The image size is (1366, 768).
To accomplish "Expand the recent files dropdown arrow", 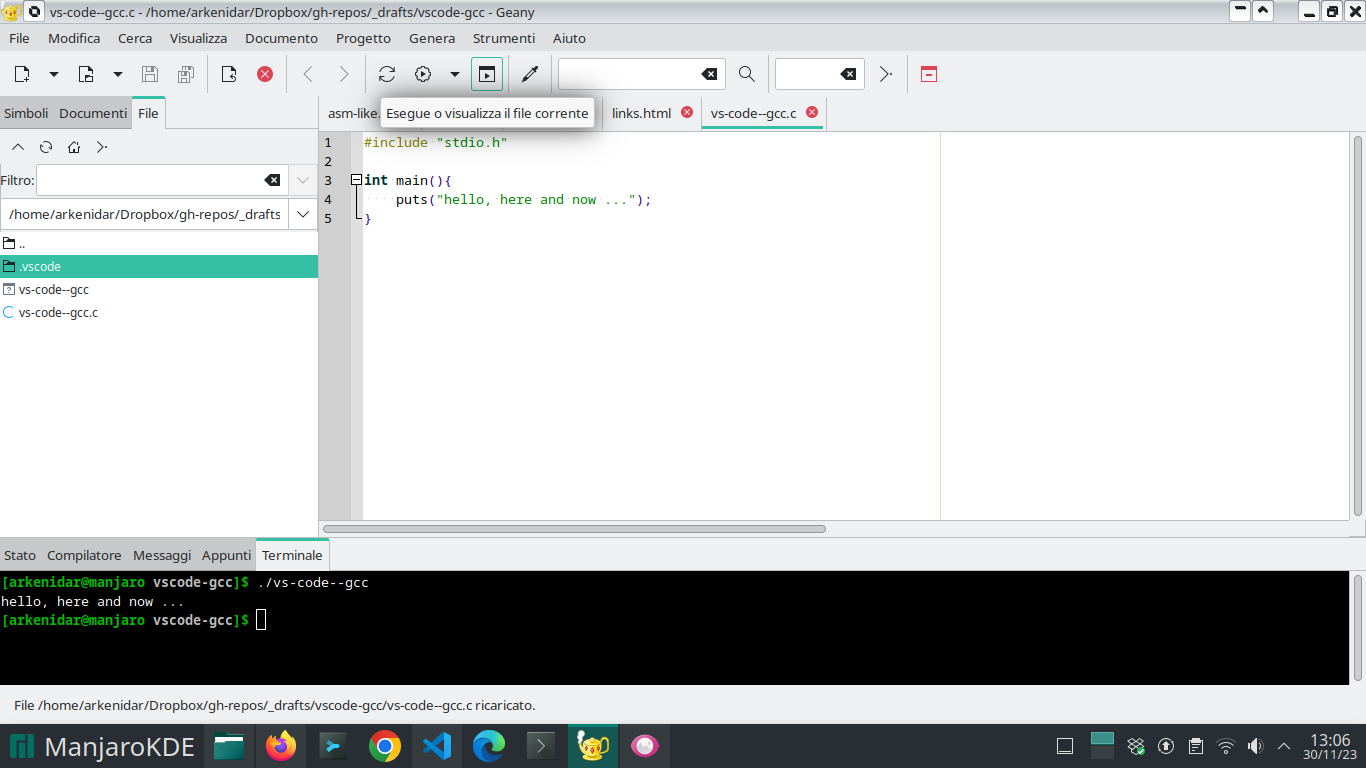I will pyautogui.click(x=118, y=74).
